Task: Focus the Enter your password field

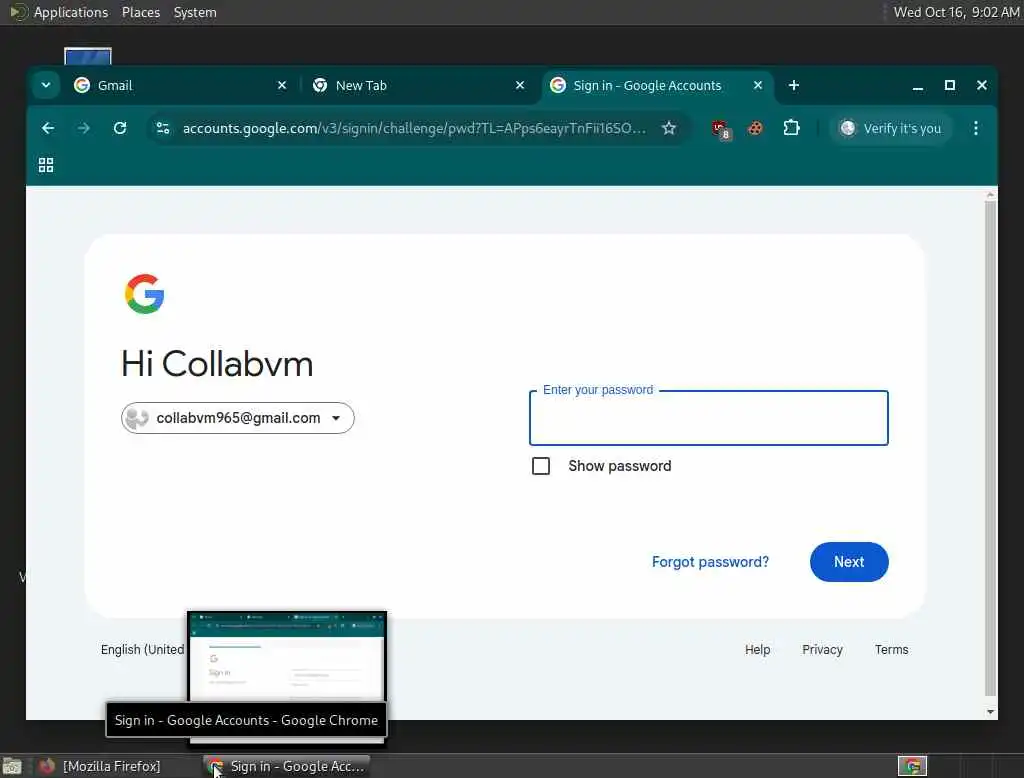Action: [x=709, y=418]
